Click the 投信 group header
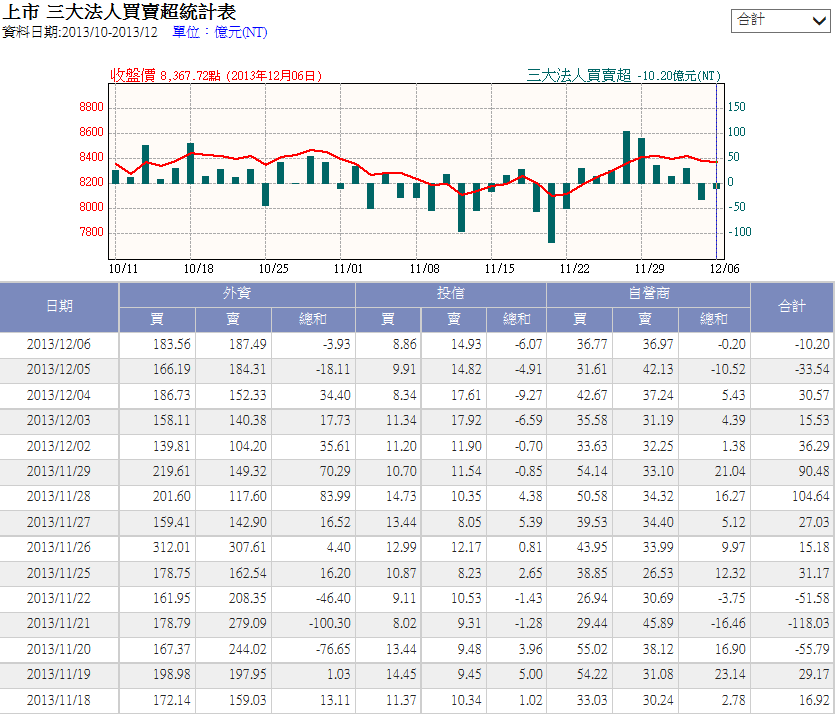 point(451,294)
